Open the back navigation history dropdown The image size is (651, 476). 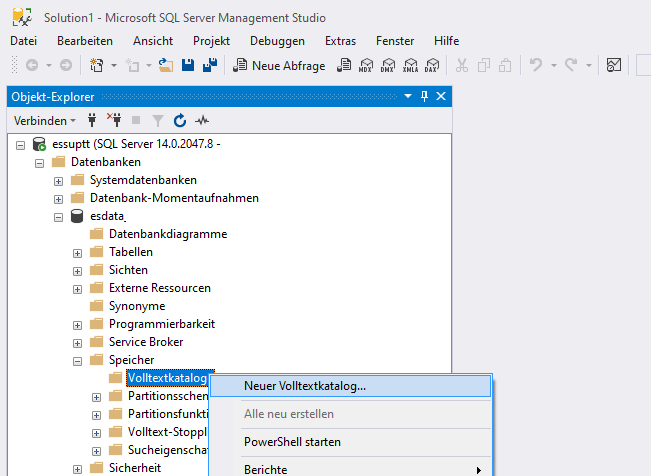coord(49,65)
